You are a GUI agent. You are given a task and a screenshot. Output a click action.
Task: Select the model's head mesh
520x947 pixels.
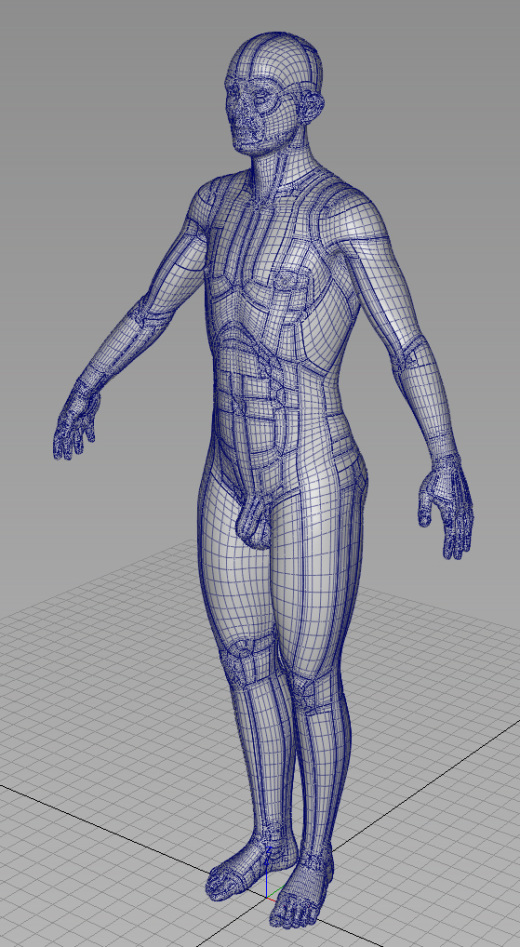click(275, 94)
